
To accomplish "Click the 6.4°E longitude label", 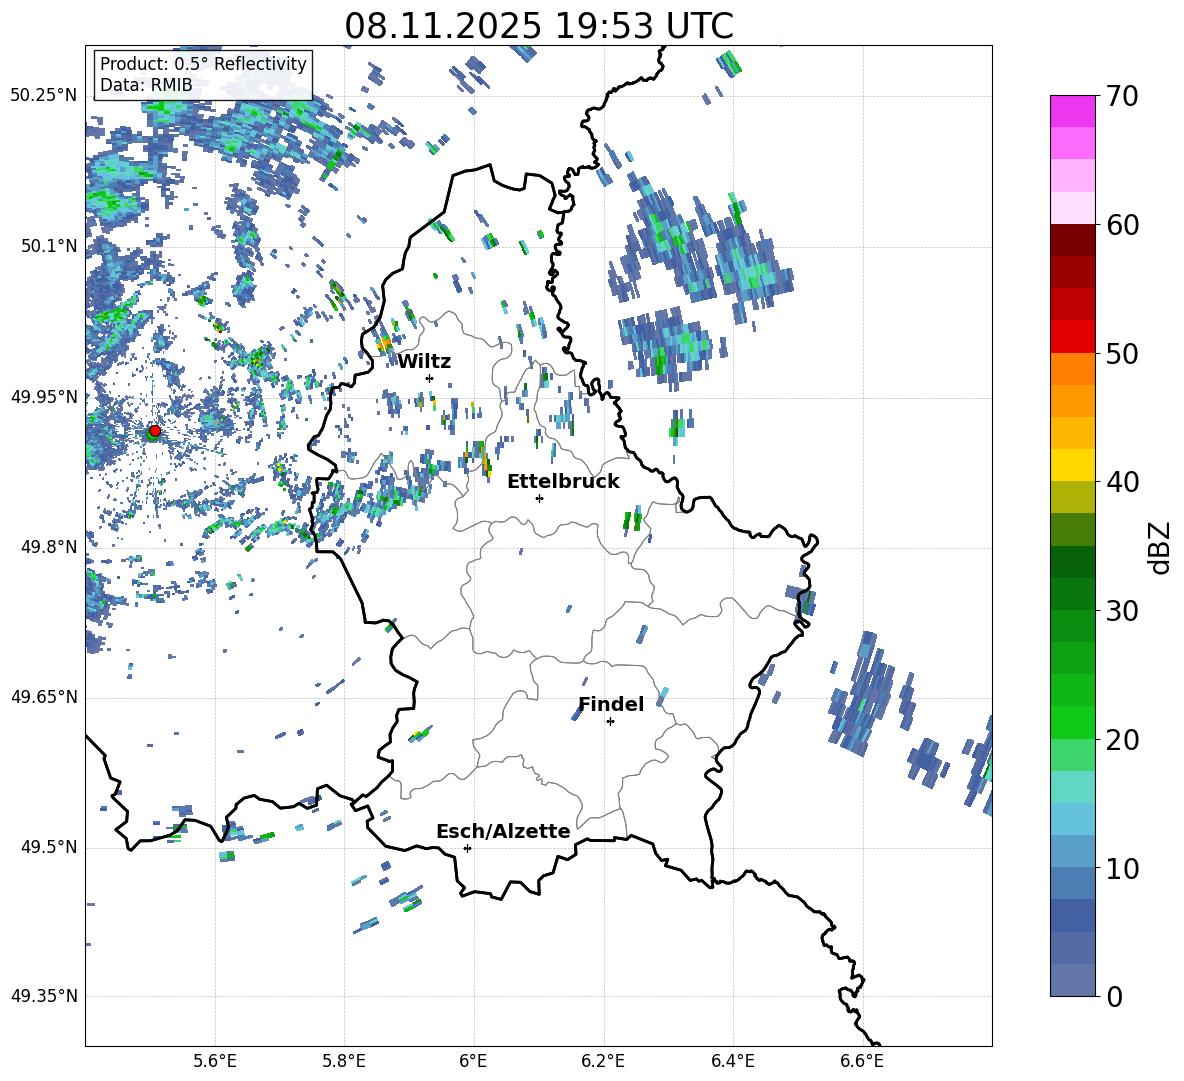I will [x=732, y=1062].
